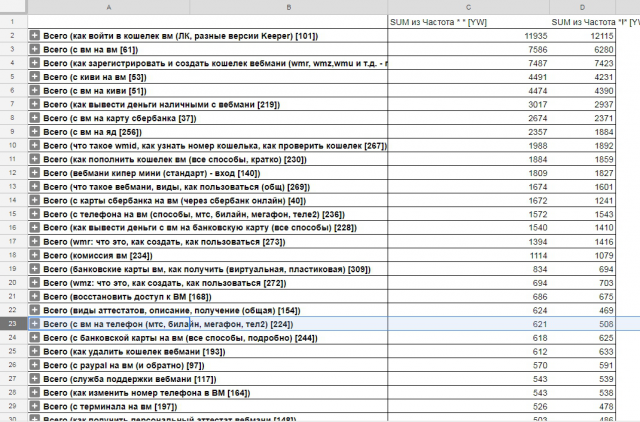The width and height of the screenshot is (640, 422).
Task: Expand the 'с вм на яд [256]' group
Action: (35, 132)
